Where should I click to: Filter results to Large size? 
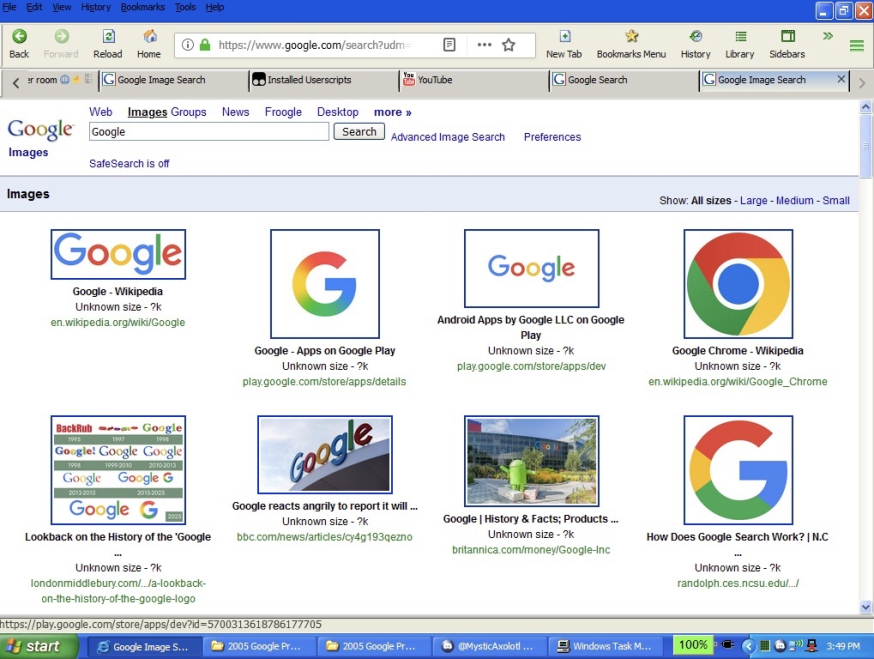(754, 201)
